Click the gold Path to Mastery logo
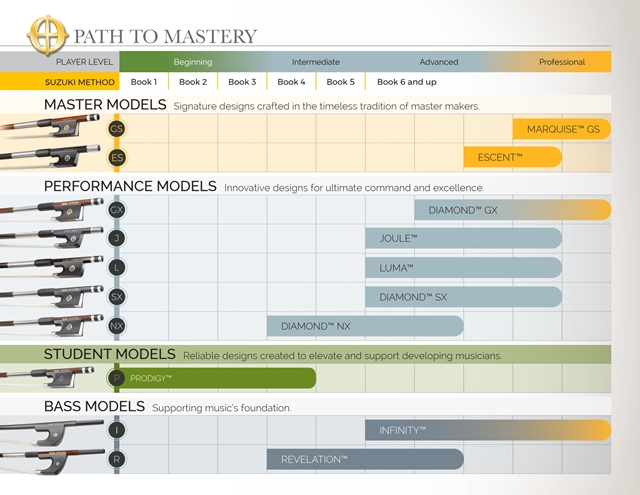Image resolution: width=640 pixels, height=495 pixels. click(x=48, y=35)
